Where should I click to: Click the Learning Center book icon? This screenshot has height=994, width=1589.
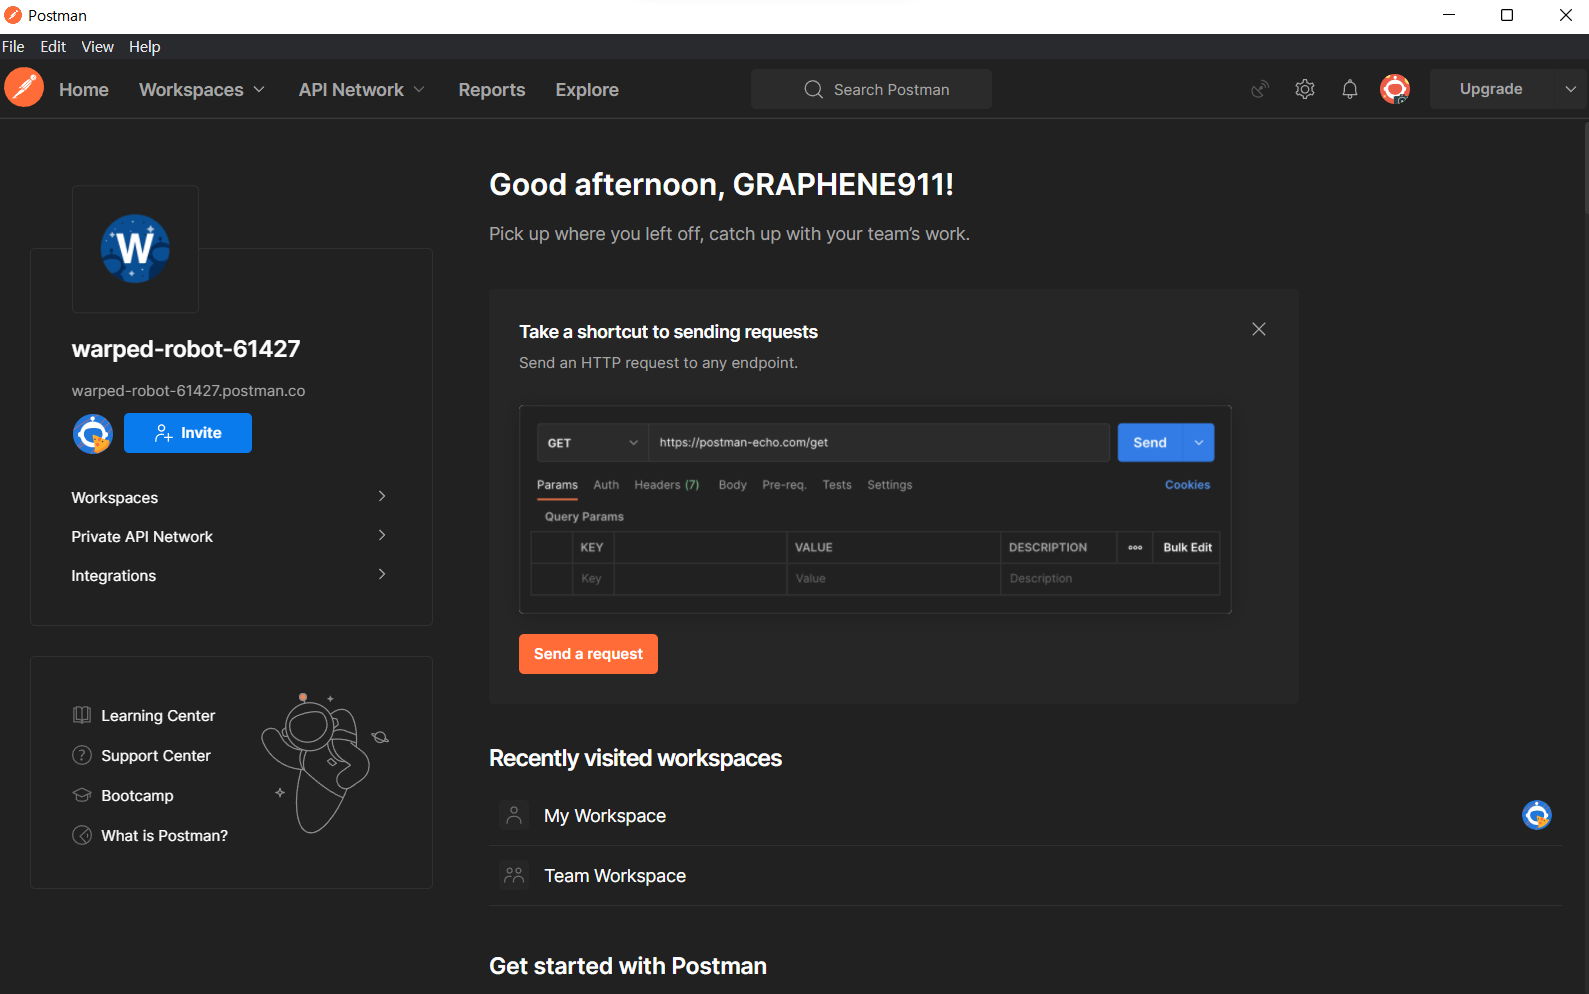[82, 715]
